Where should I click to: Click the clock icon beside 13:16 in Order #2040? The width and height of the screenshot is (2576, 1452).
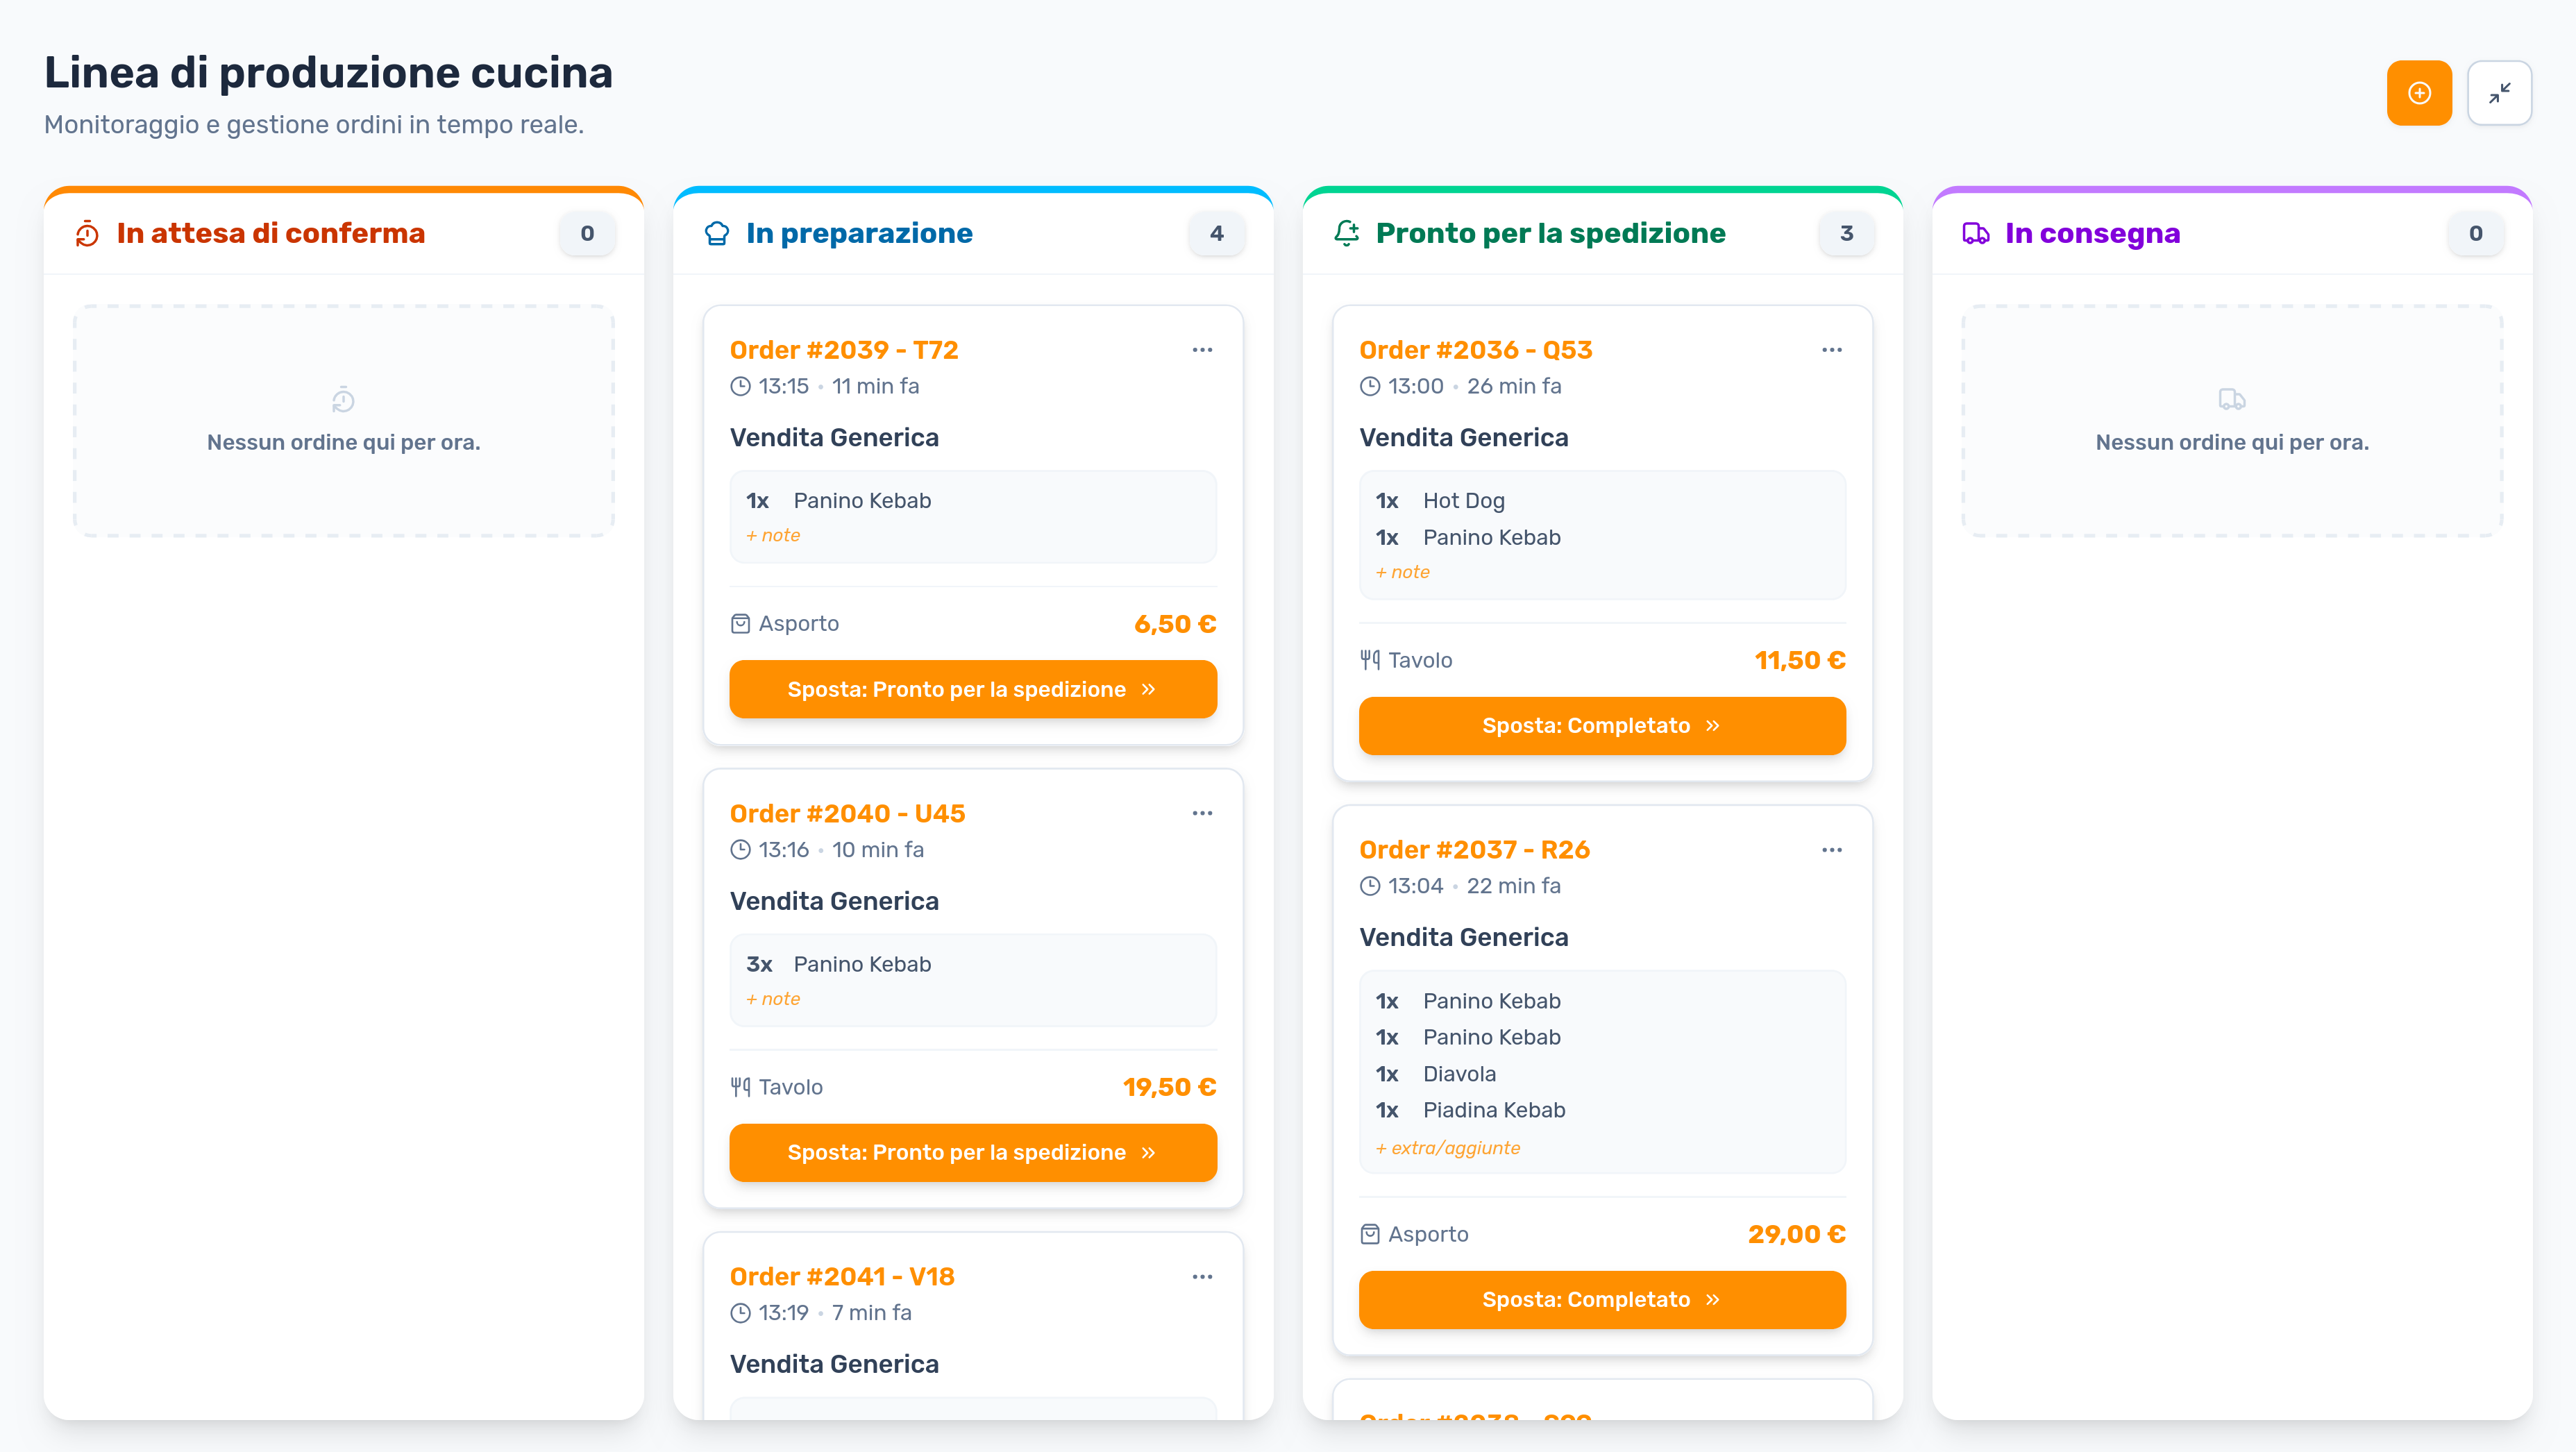point(740,850)
